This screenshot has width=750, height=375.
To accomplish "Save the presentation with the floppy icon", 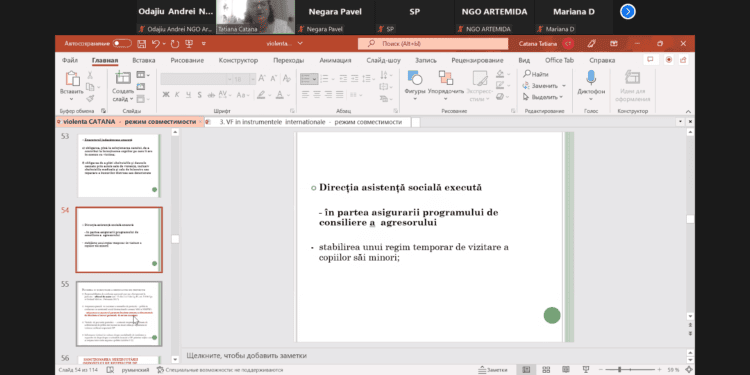I will point(142,44).
